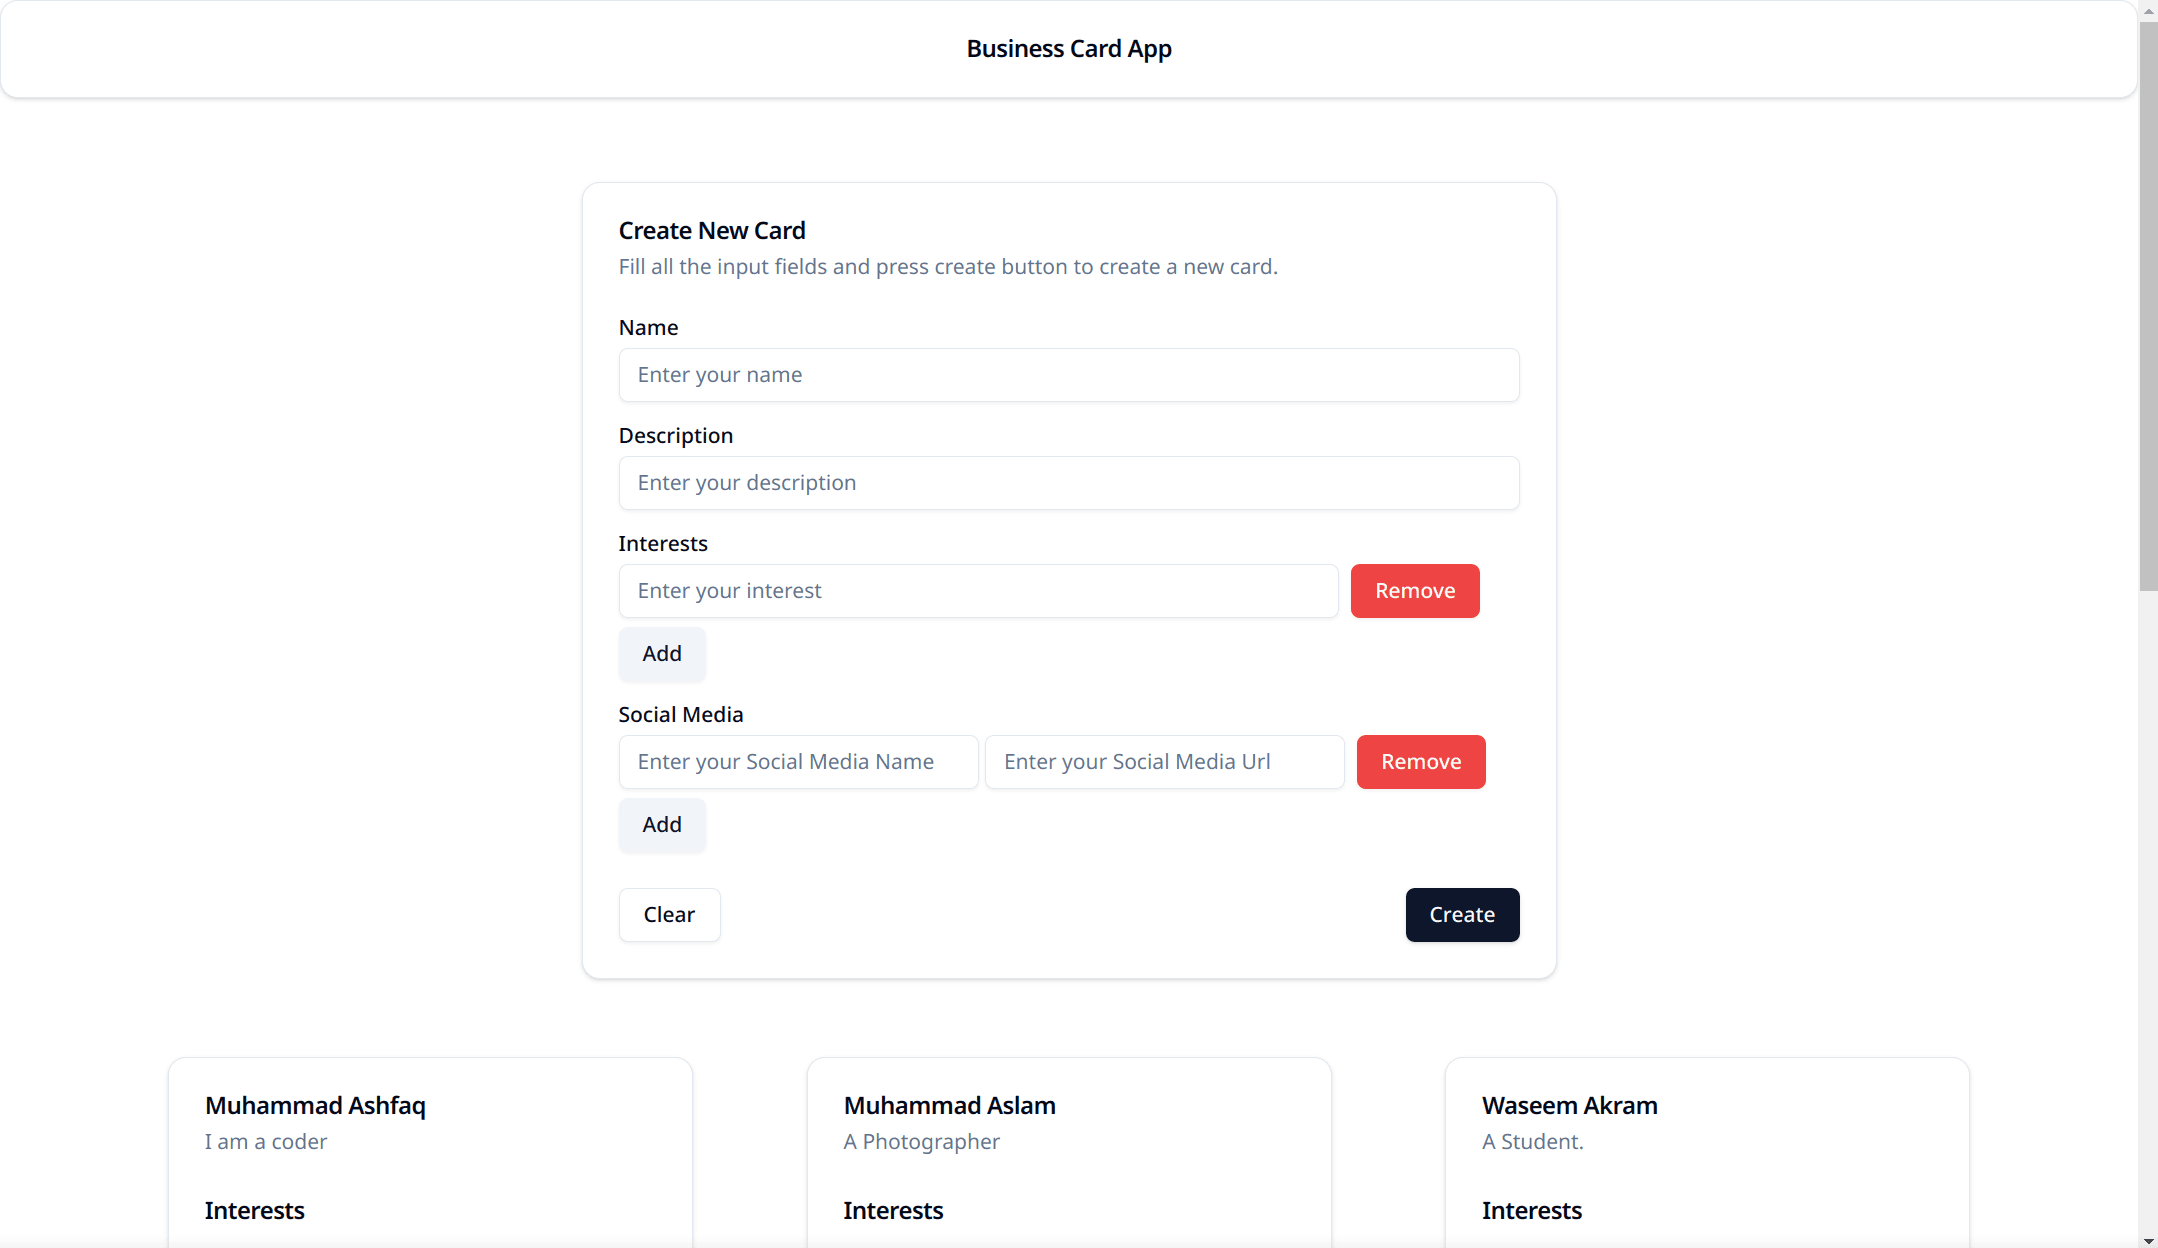Viewport: 2158px width, 1248px height.
Task: Click Add button under Social Media section
Action: [661, 823]
